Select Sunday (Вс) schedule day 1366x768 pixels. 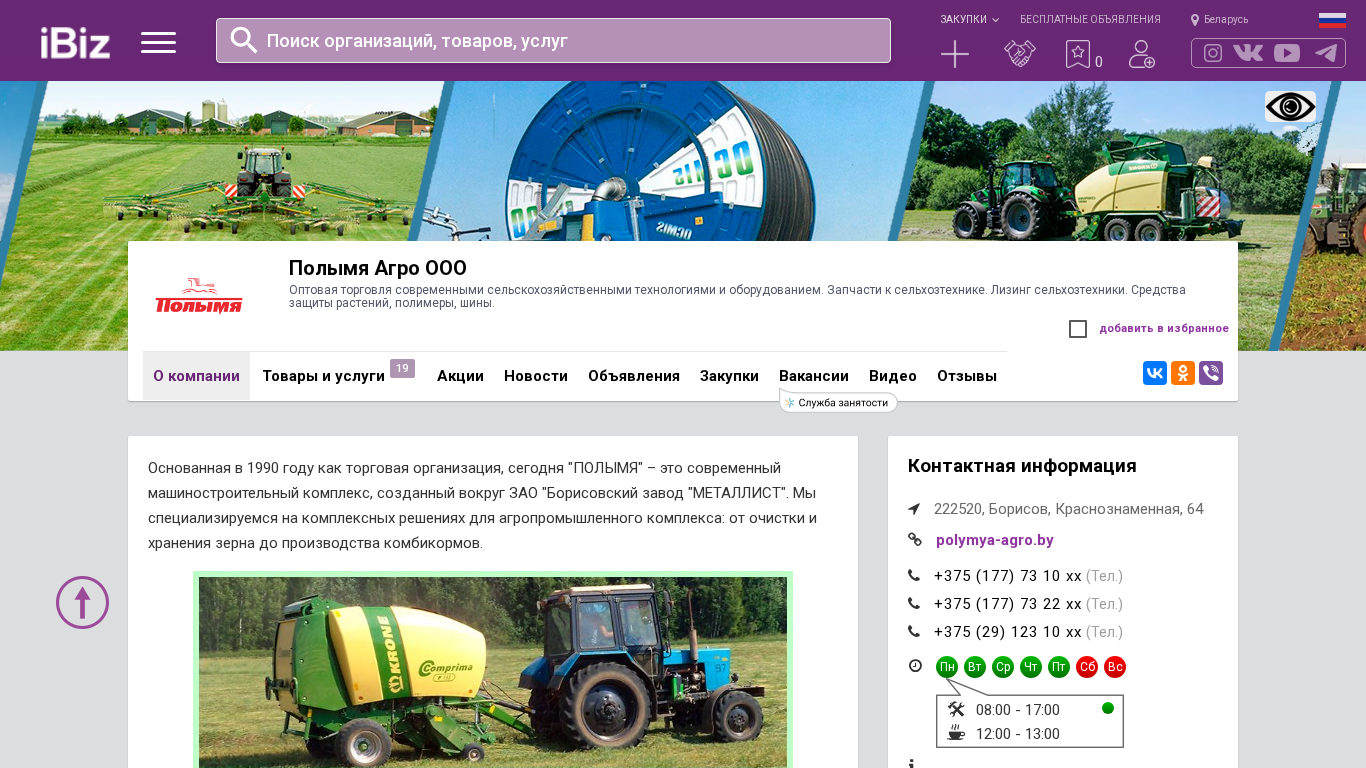click(1115, 667)
